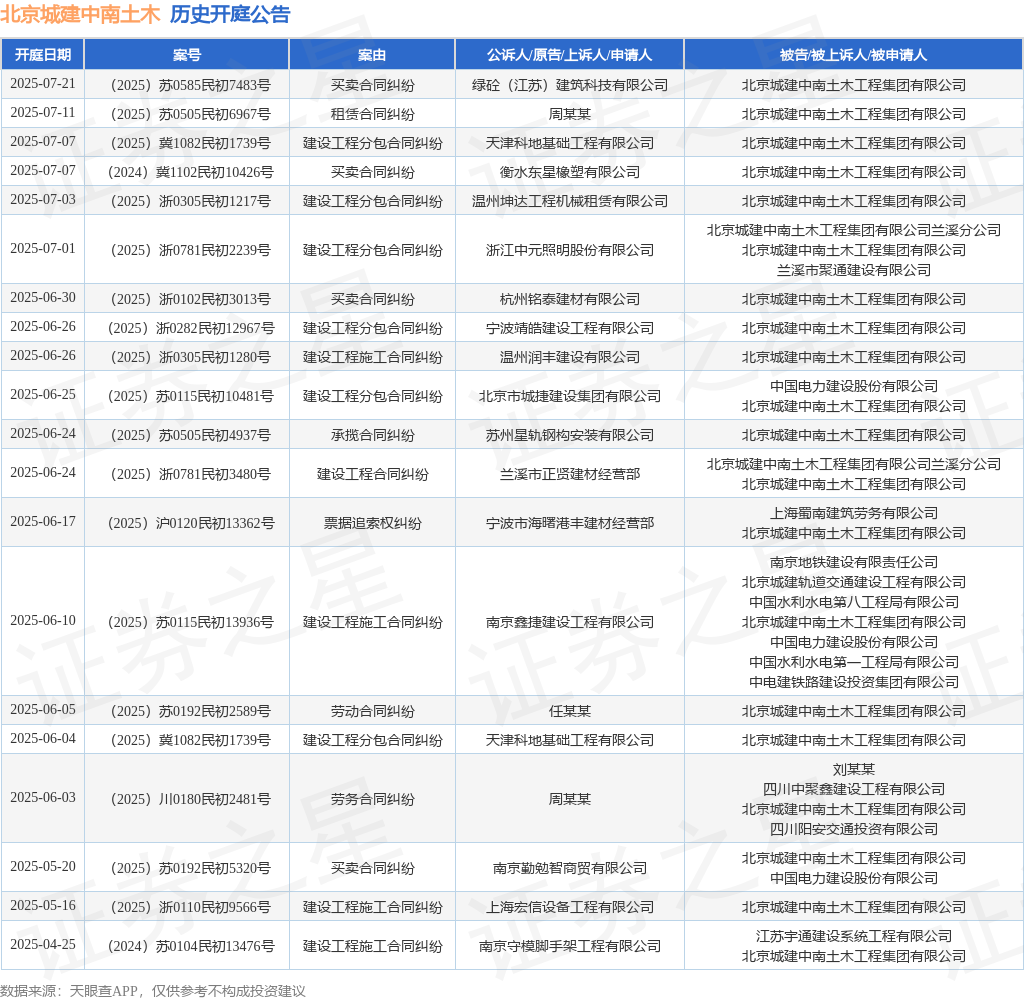Click the 承揽合同纠纷 cell
This screenshot has width=1024, height=1000.
tap(372, 435)
